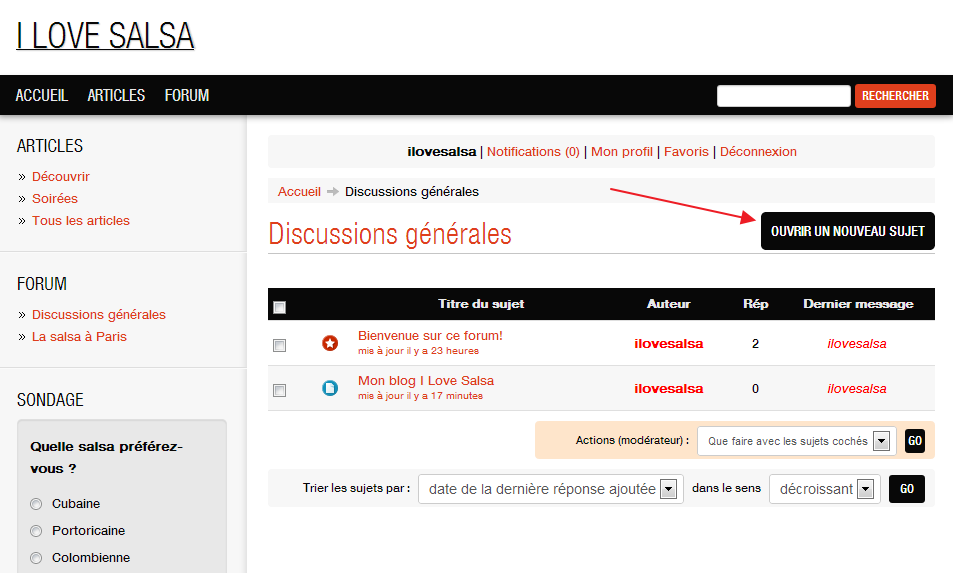Screen dimensions: 953x573
Task: Open Favoris link
Action: 686,152
